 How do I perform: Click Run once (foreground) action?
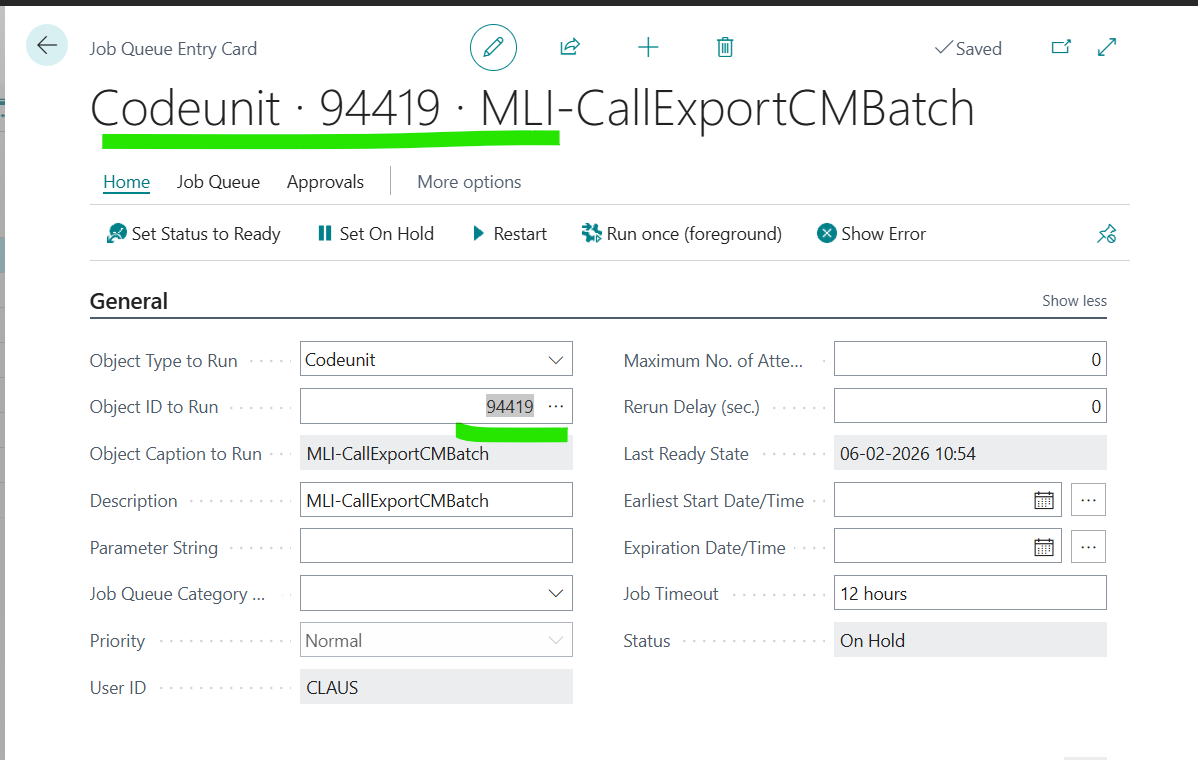point(681,234)
